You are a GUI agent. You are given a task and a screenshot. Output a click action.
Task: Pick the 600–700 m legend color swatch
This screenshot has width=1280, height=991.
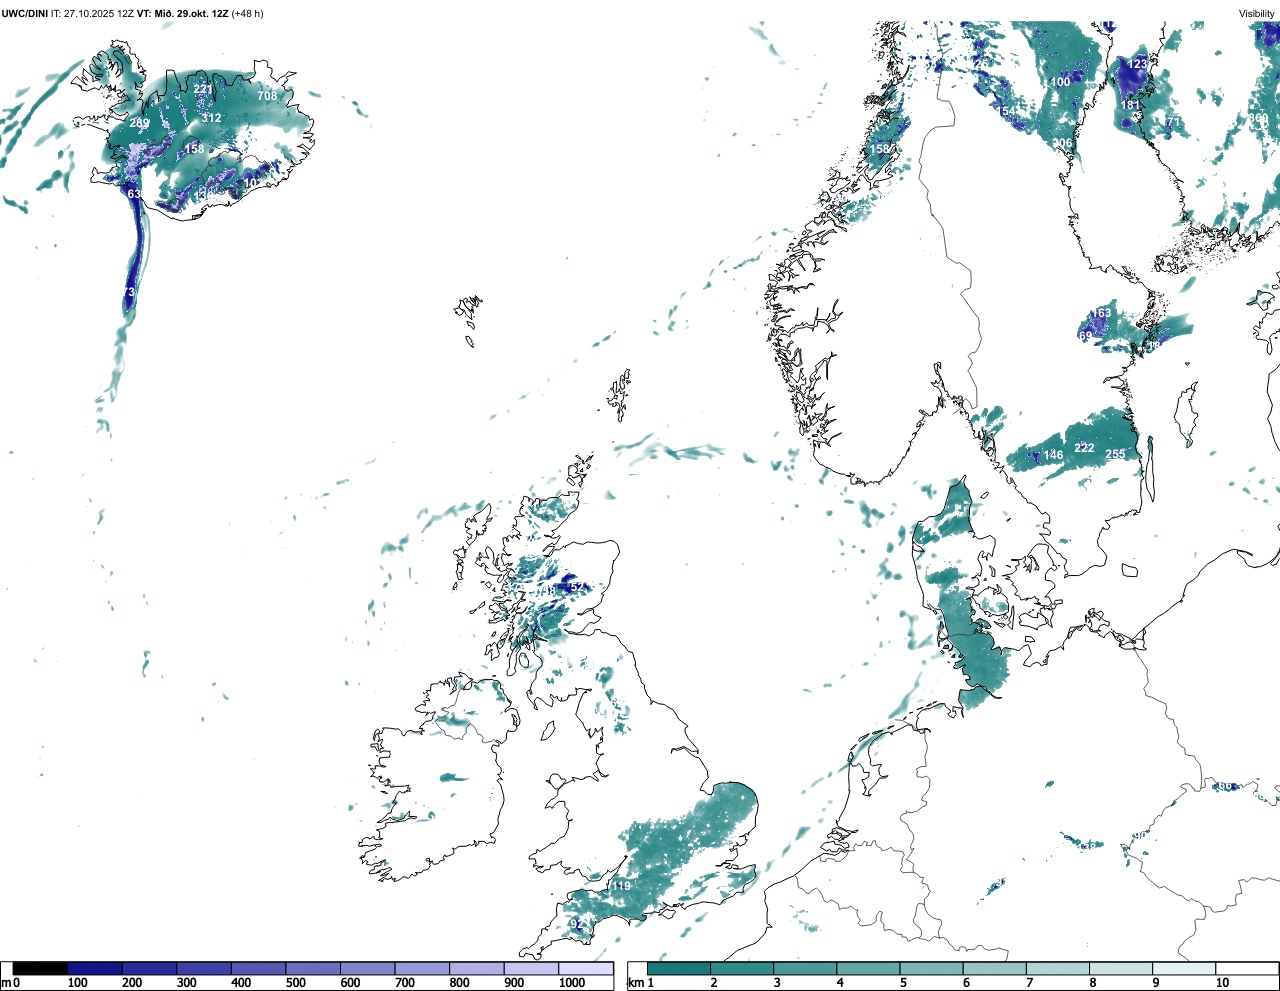367,968
